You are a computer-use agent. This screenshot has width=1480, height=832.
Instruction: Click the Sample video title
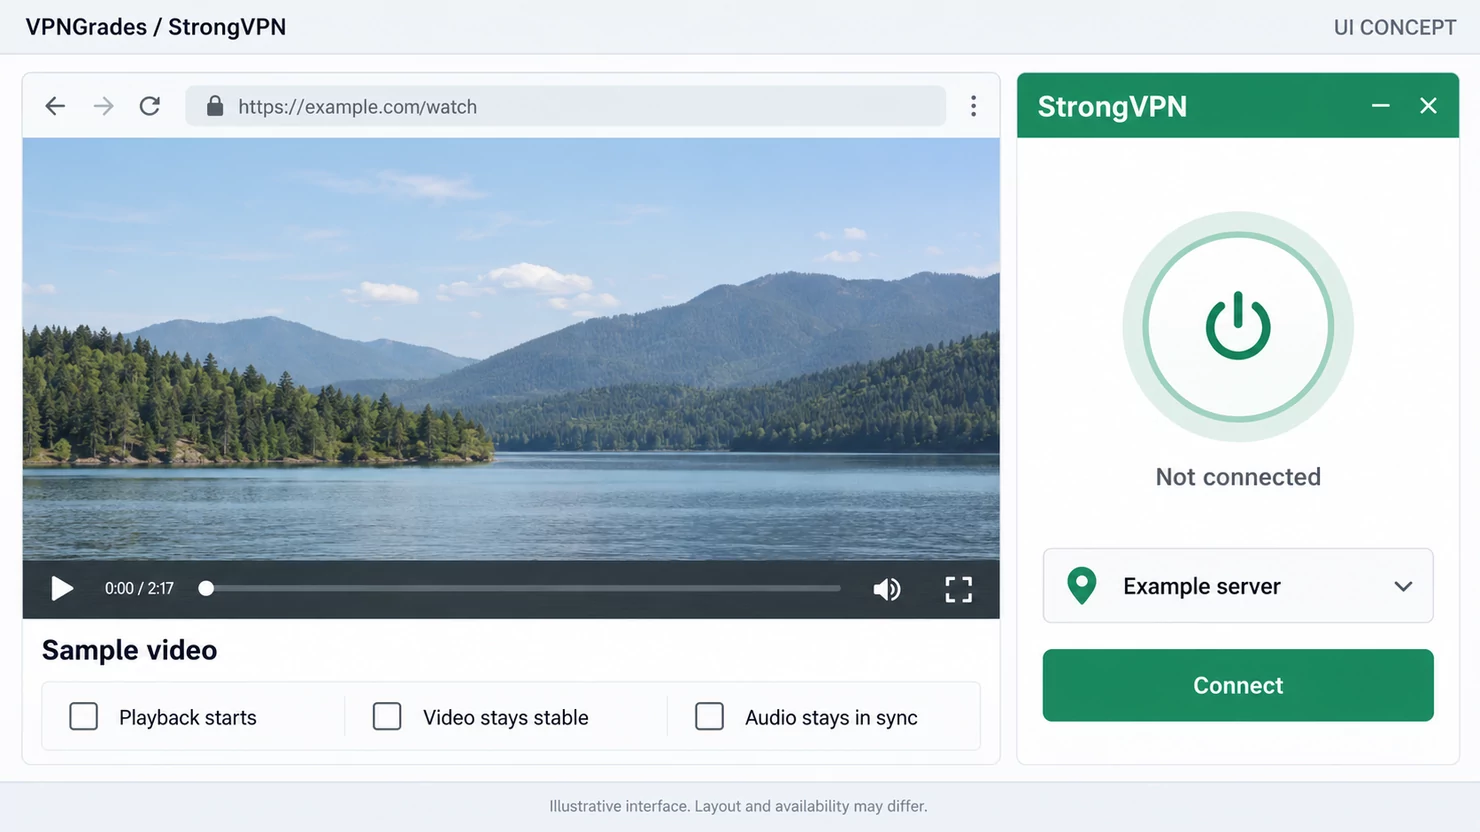130,650
